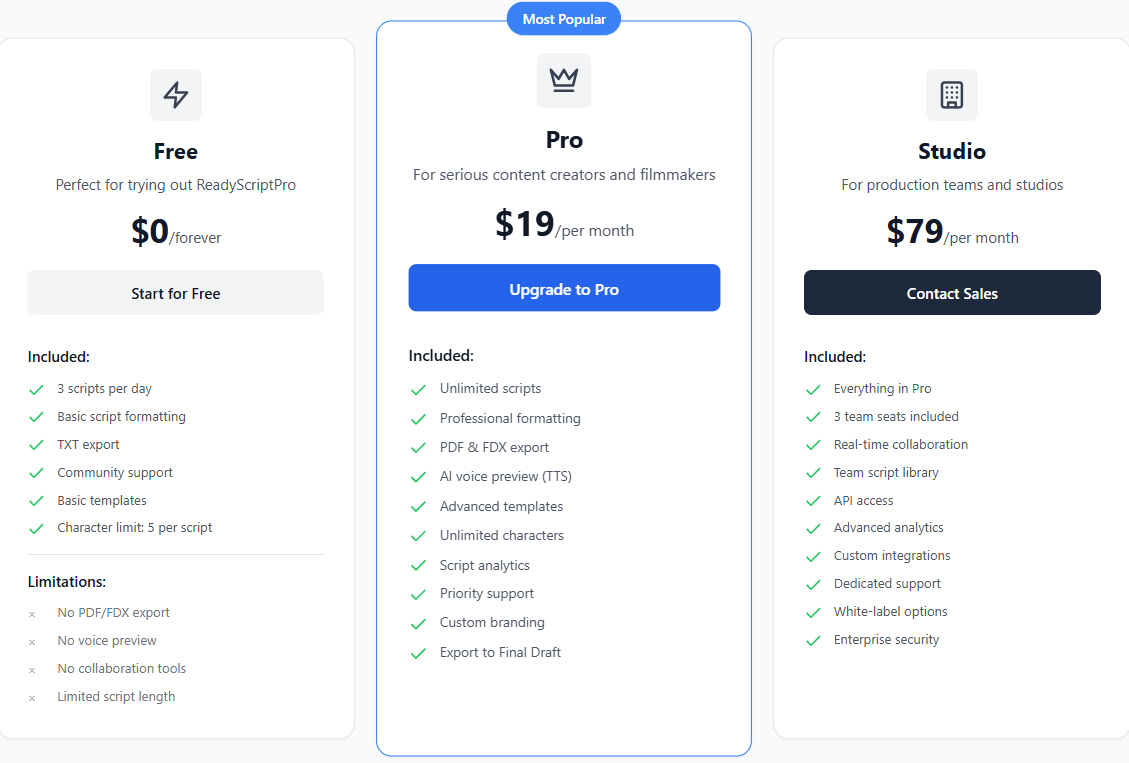Click the x icon next to Limited script length
This screenshot has height=763, width=1129.
point(31,697)
